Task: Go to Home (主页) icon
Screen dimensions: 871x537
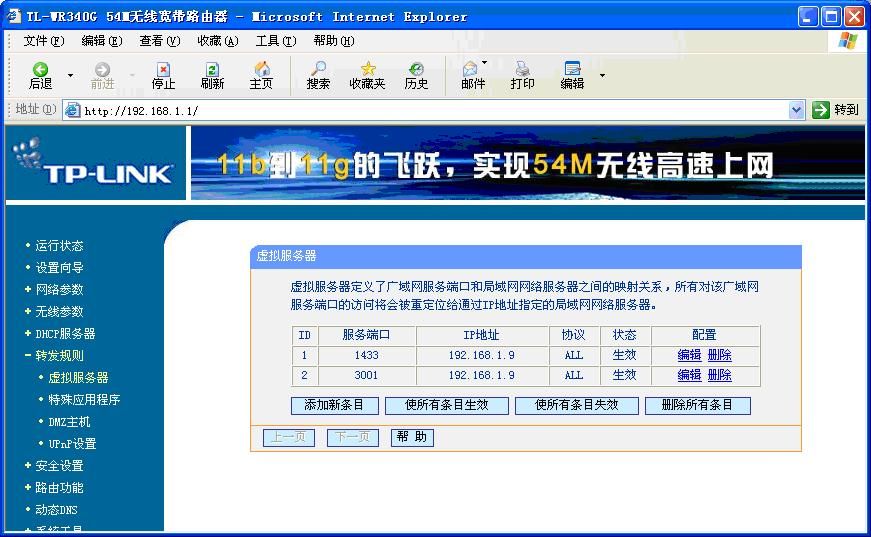Action: [x=261, y=69]
